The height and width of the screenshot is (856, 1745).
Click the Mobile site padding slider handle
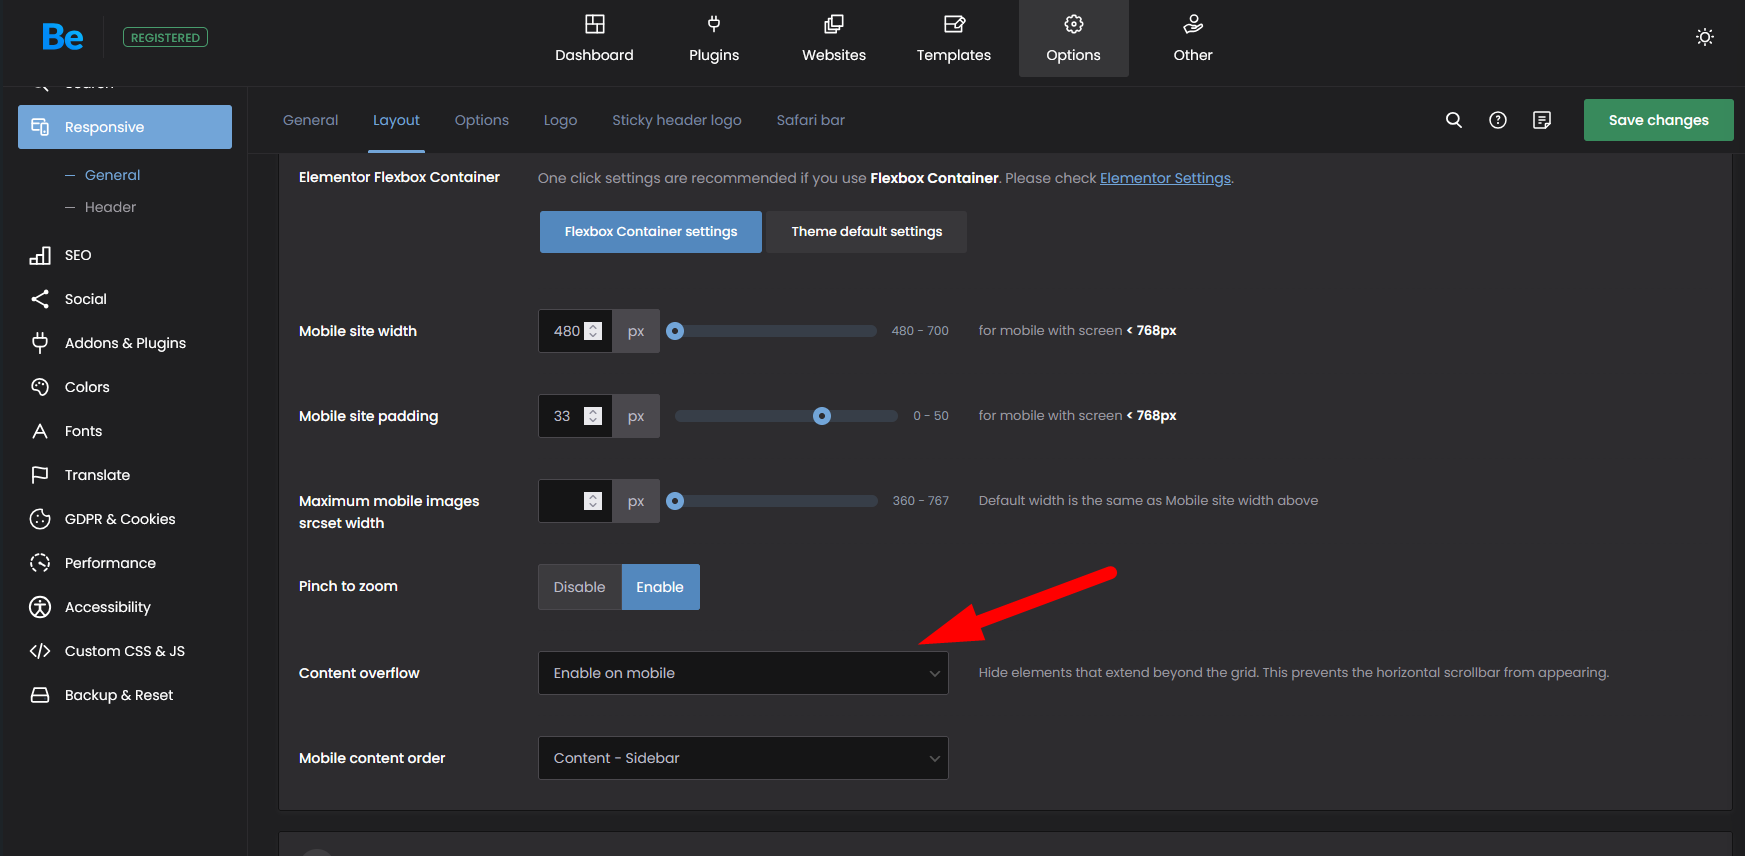822,416
